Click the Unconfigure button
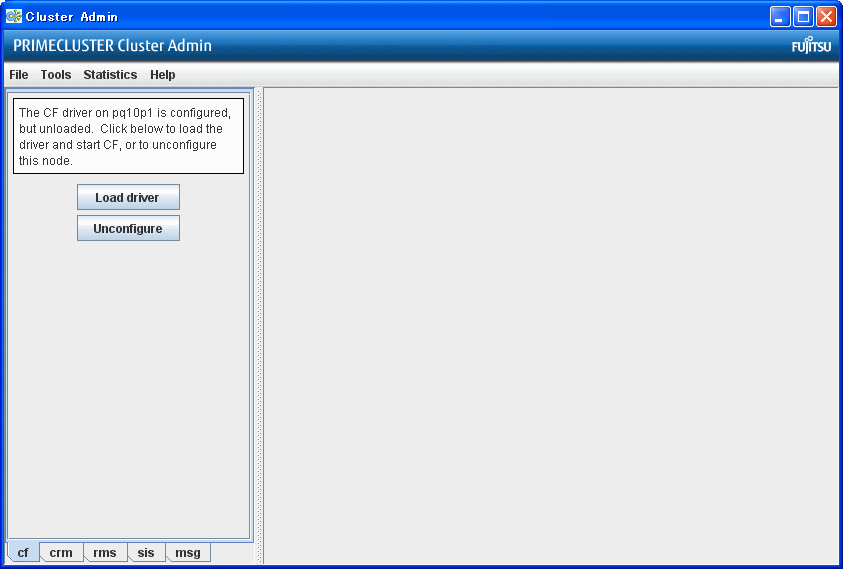The height and width of the screenshot is (569, 843). [128, 229]
